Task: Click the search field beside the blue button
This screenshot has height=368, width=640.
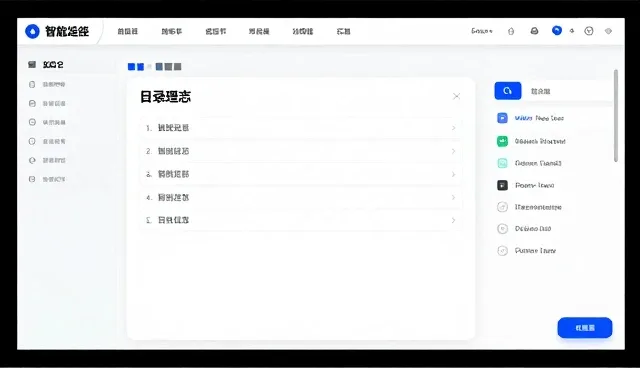Action: 567,91
